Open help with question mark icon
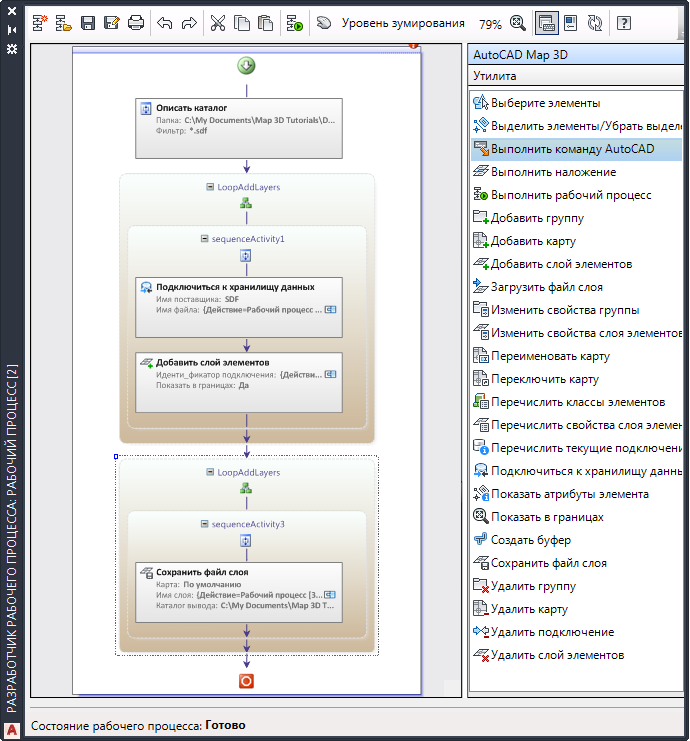The image size is (690, 741). pyautogui.click(x=624, y=23)
